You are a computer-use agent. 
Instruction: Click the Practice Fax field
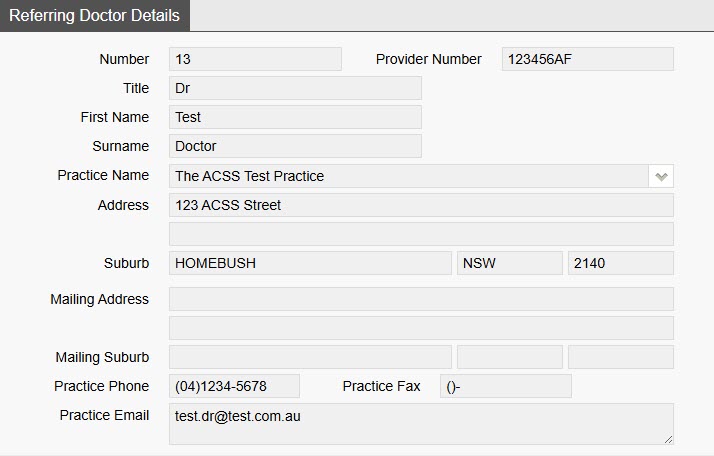pos(506,386)
